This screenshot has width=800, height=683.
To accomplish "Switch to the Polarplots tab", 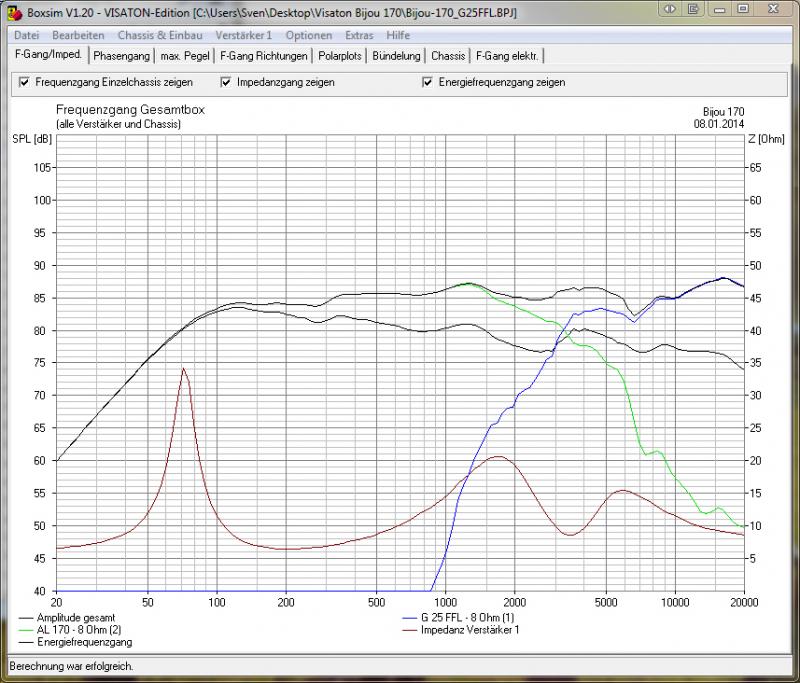I will [x=340, y=56].
